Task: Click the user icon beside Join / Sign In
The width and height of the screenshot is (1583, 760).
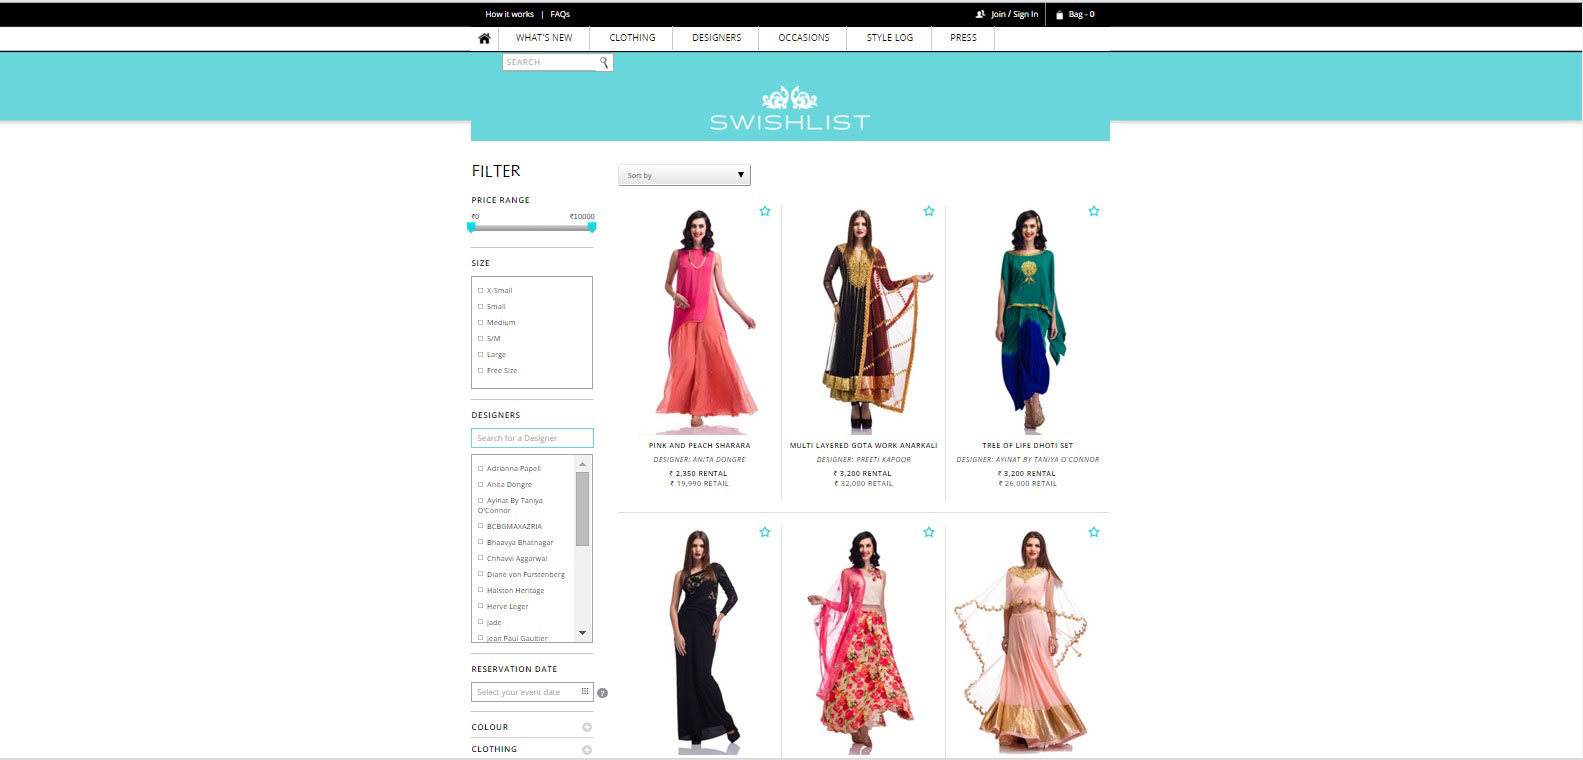Action: (x=981, y=14)
